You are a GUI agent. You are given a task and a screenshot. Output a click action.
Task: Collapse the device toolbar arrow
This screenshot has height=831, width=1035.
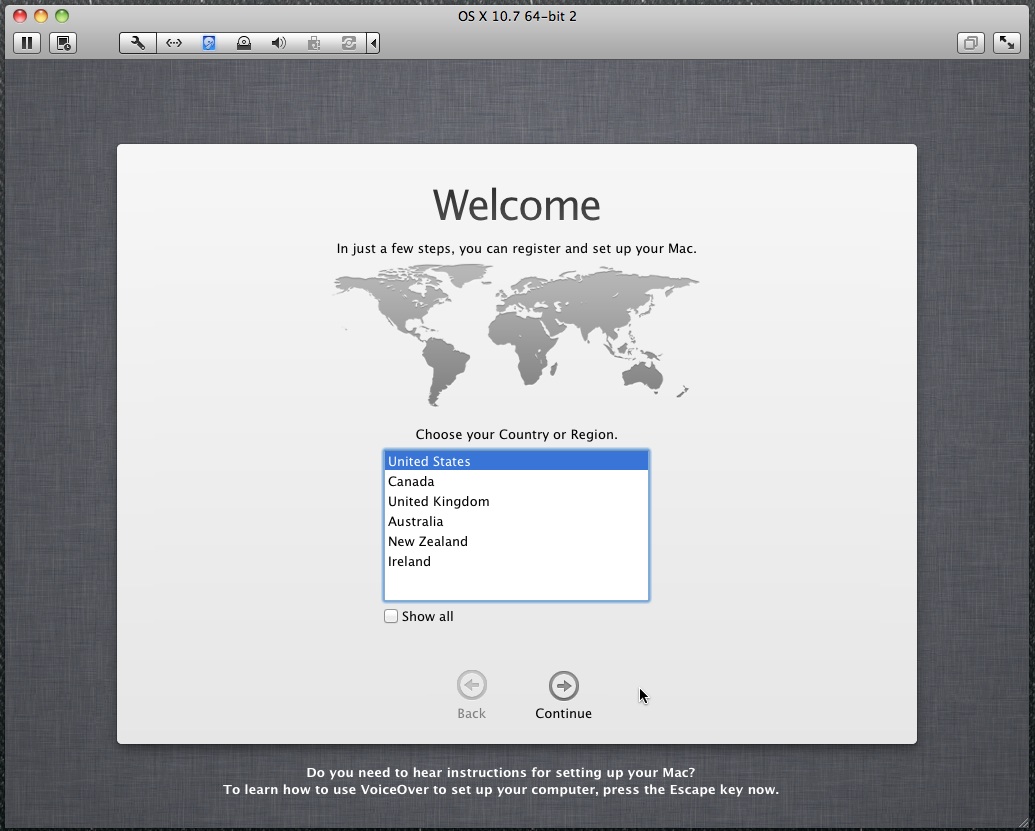374,43
